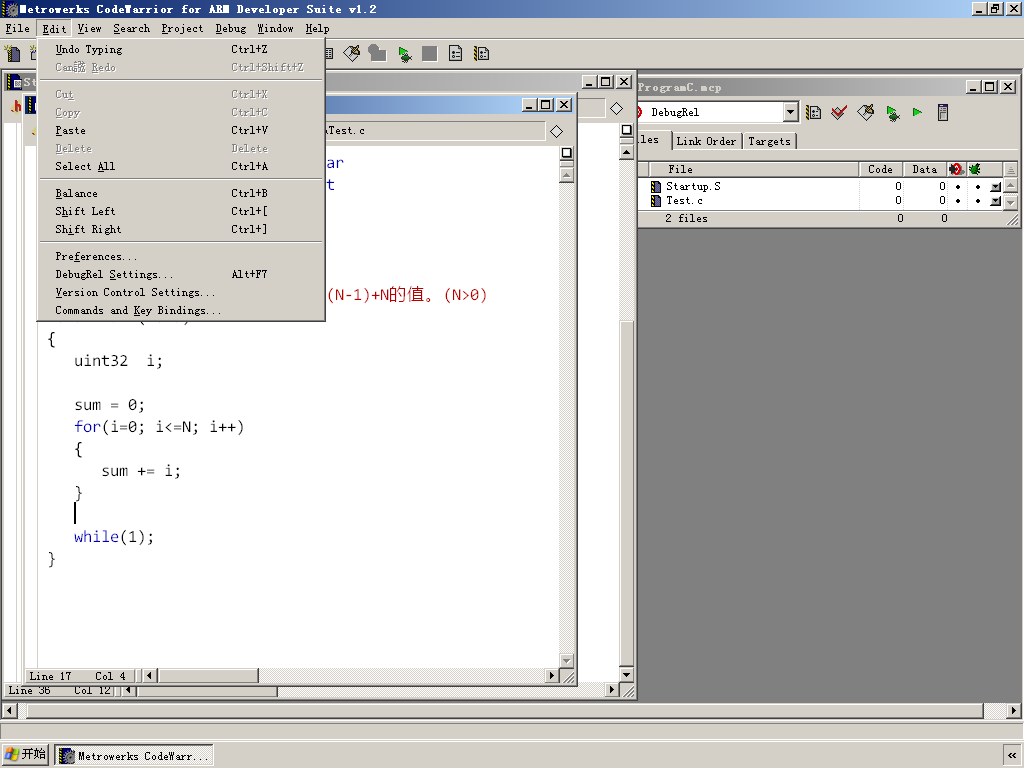Screen dimensions: 1024x768
Task: Switch to the Link Order tab
Action: [706, 141]
